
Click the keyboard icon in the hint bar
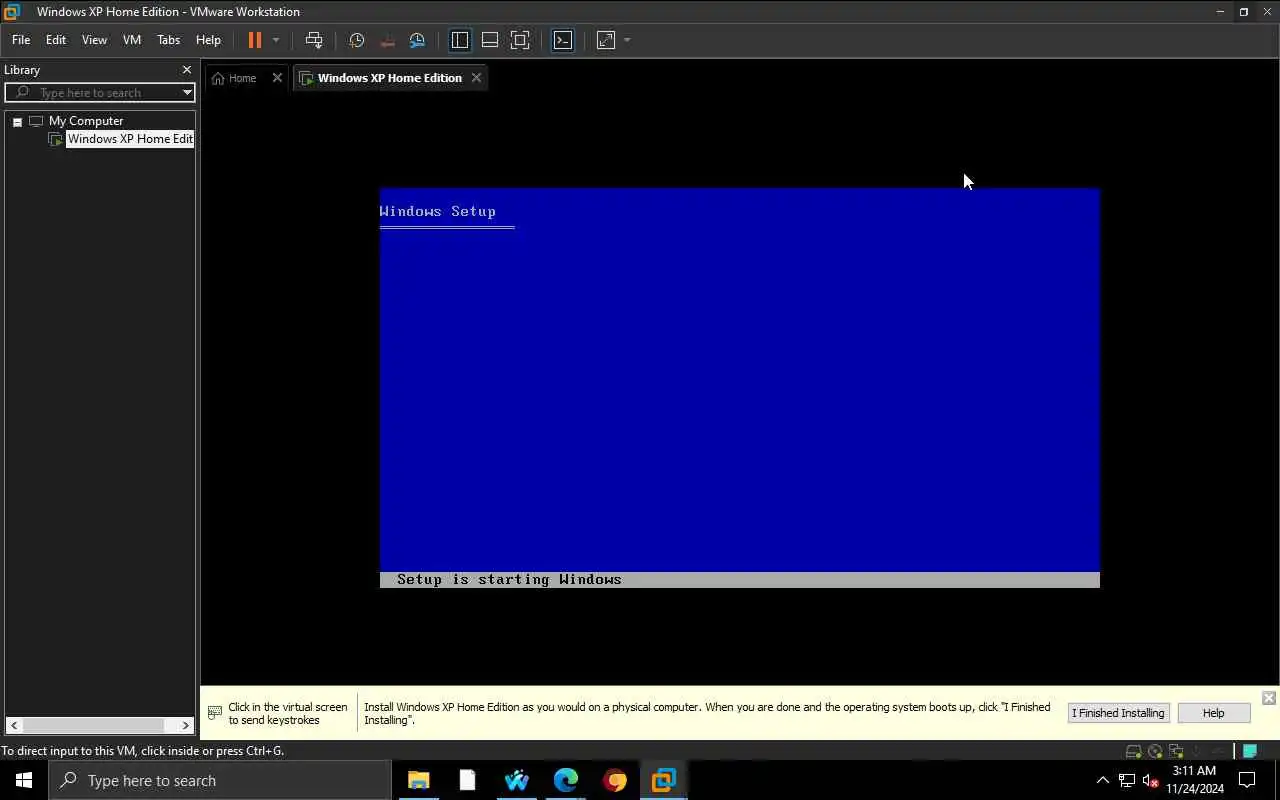(x=214, y=713)
